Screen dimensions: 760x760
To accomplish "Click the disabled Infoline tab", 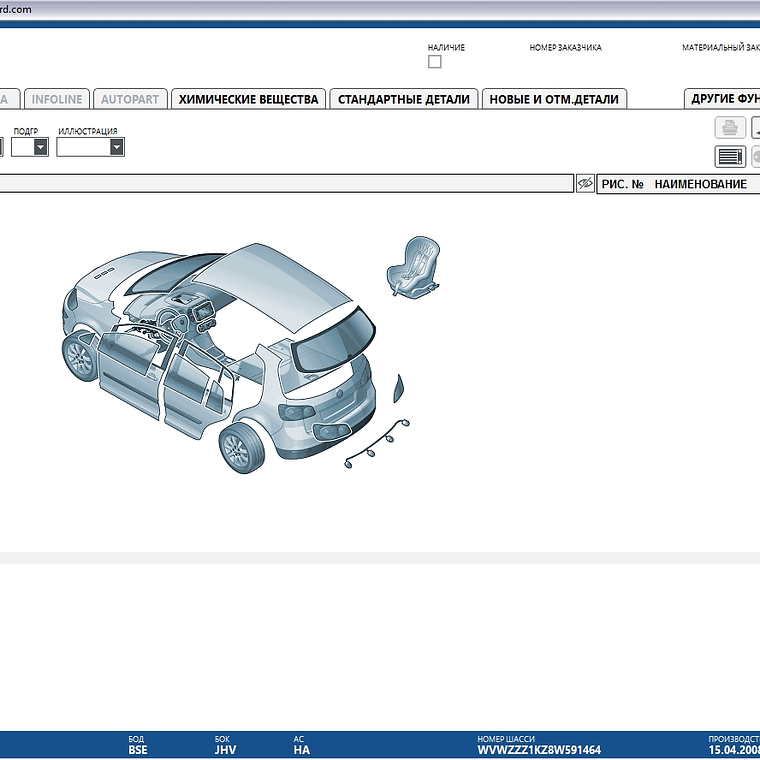I will point(57,99).
